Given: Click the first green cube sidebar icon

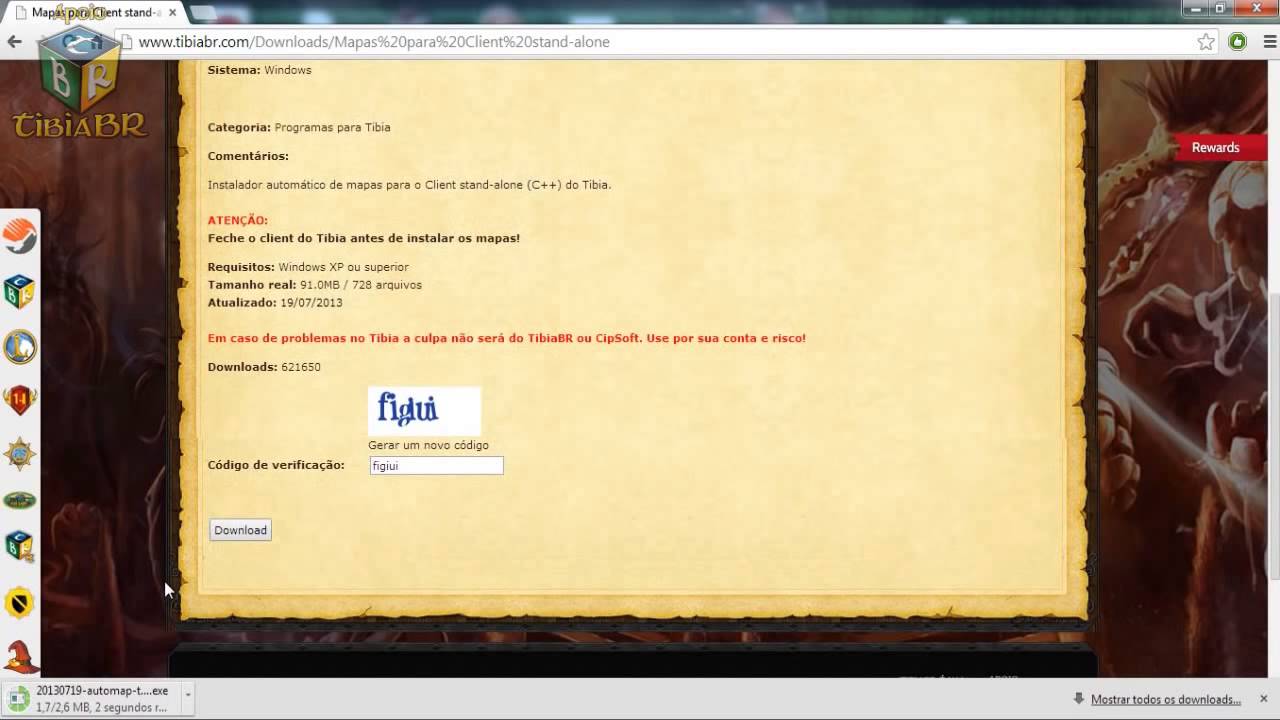Looking at the screenshot, I should (x=20, y=292).
